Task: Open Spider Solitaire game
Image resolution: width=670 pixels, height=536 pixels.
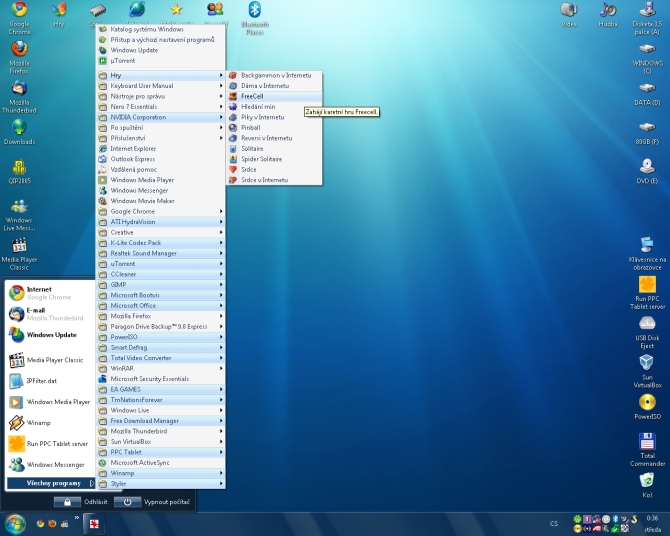Action: [261, 159]
